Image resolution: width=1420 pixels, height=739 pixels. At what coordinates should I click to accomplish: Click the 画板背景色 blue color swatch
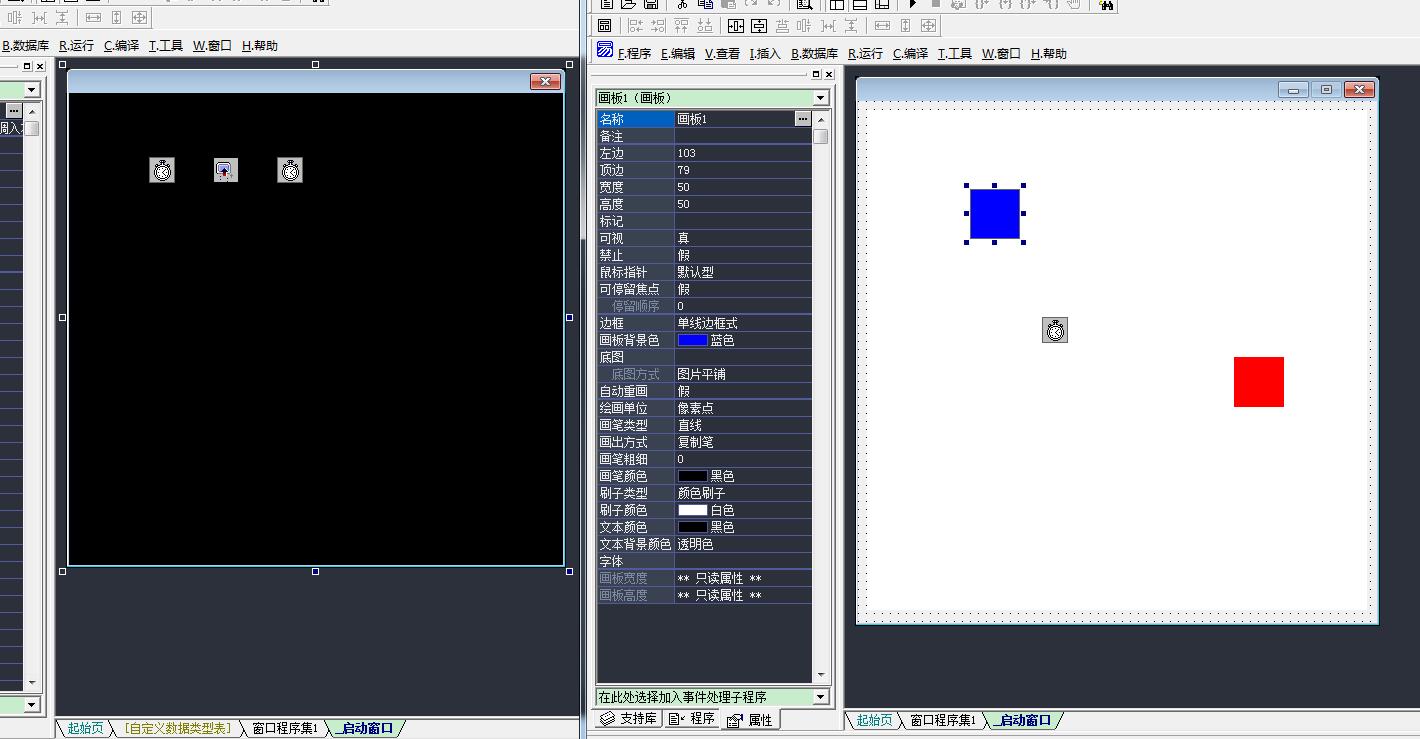click(x=692, y=340)
